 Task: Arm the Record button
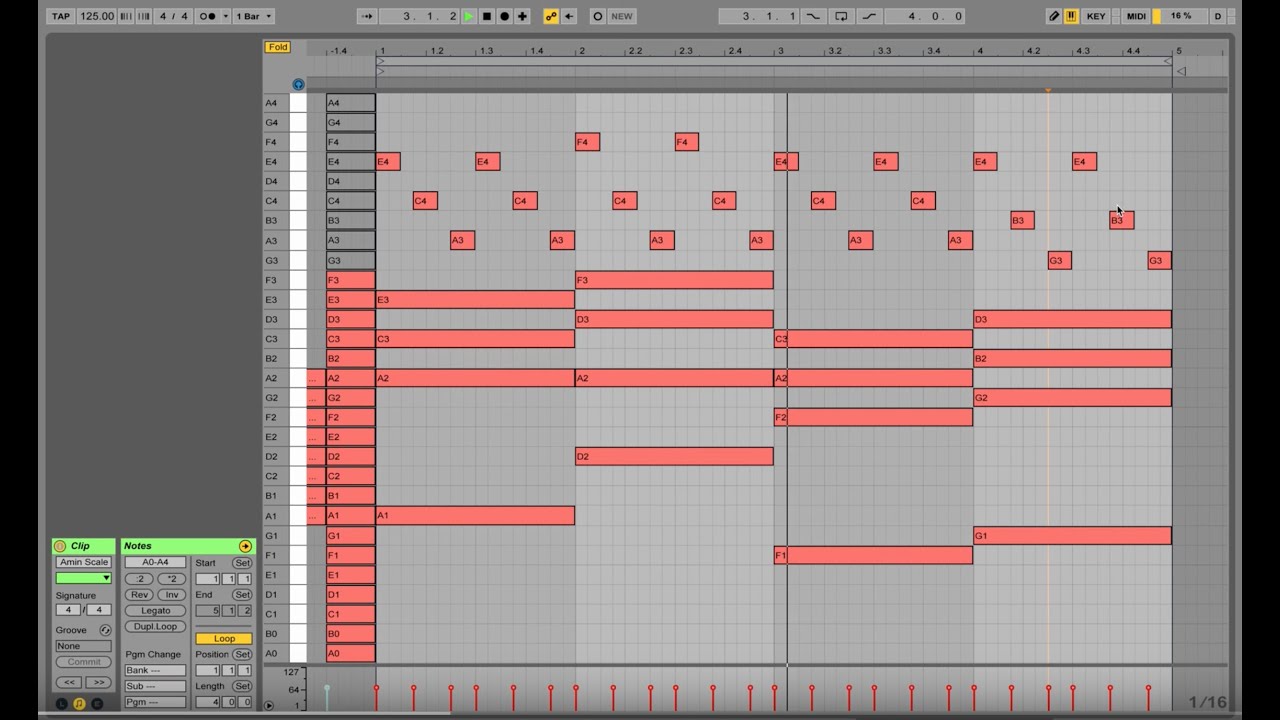point(505,16)
